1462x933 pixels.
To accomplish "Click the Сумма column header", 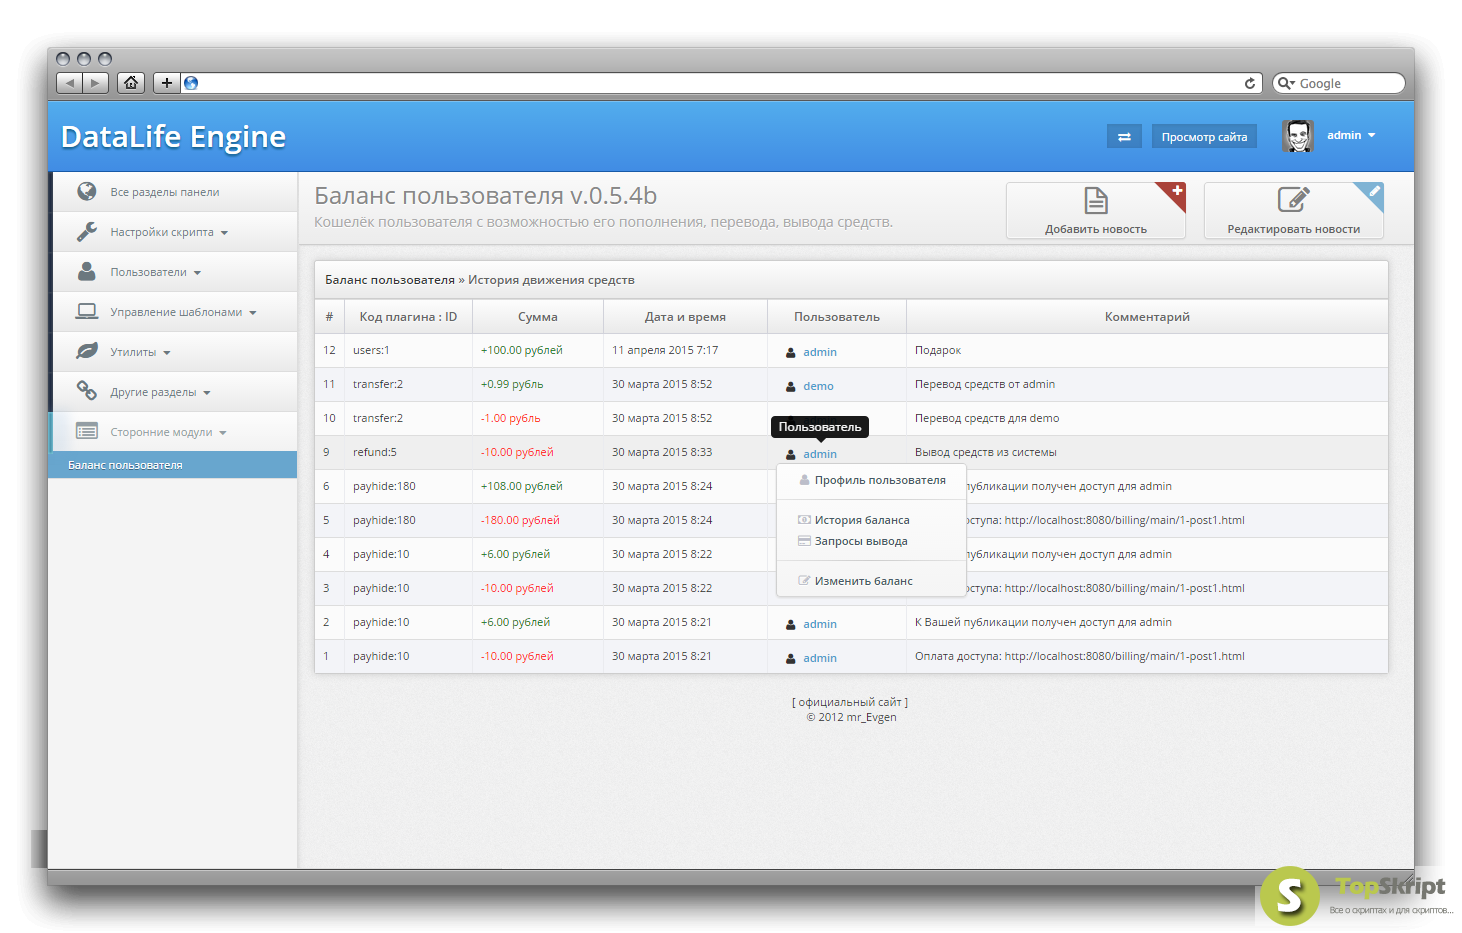I will coord(538,317).
